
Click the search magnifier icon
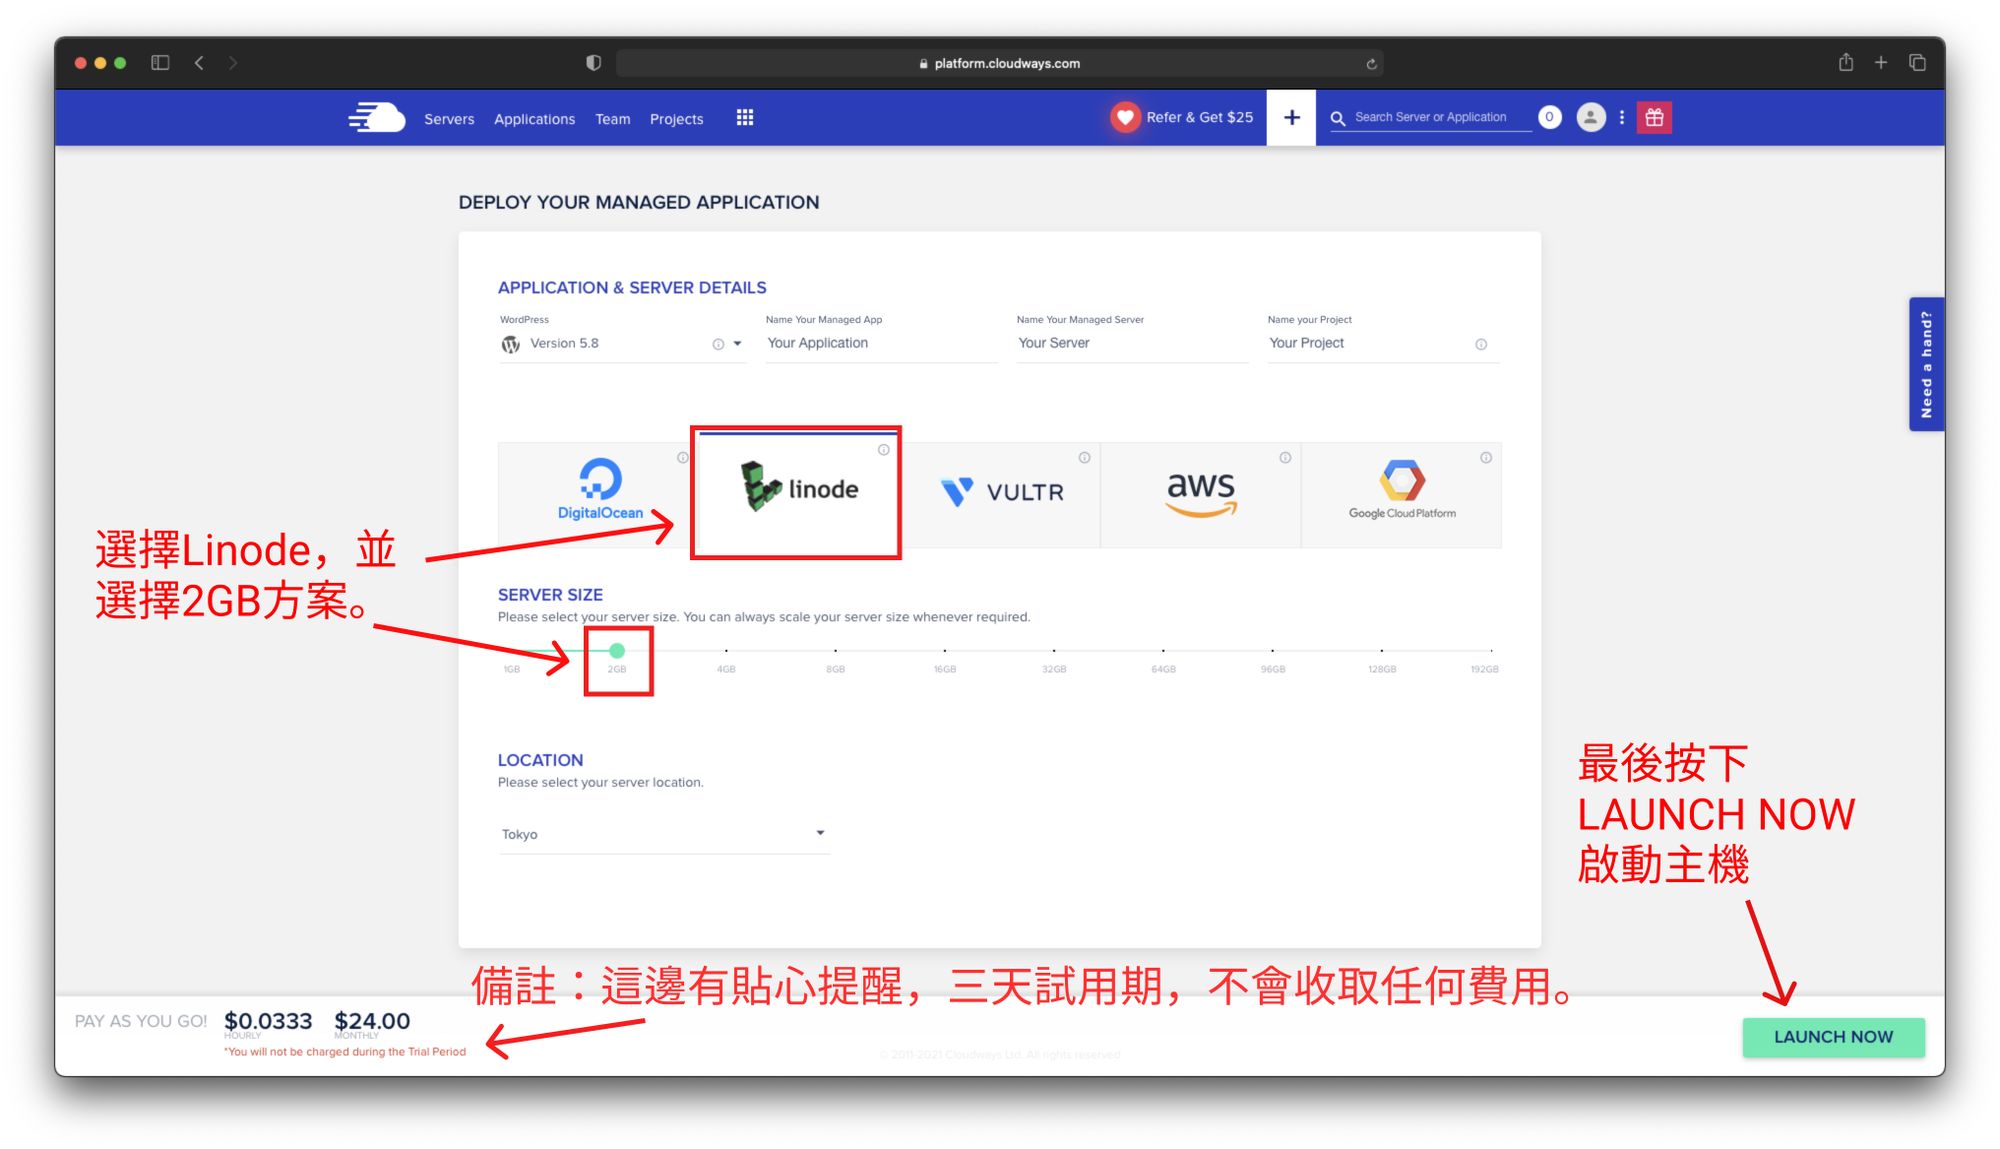click(1337, 118)
